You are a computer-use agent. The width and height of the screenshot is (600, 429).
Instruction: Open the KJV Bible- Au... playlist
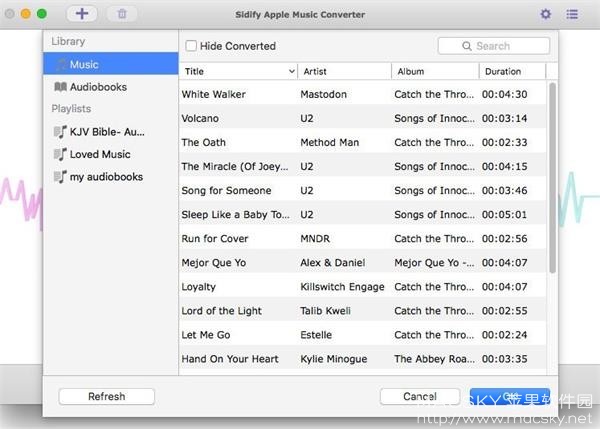[111, 132]
